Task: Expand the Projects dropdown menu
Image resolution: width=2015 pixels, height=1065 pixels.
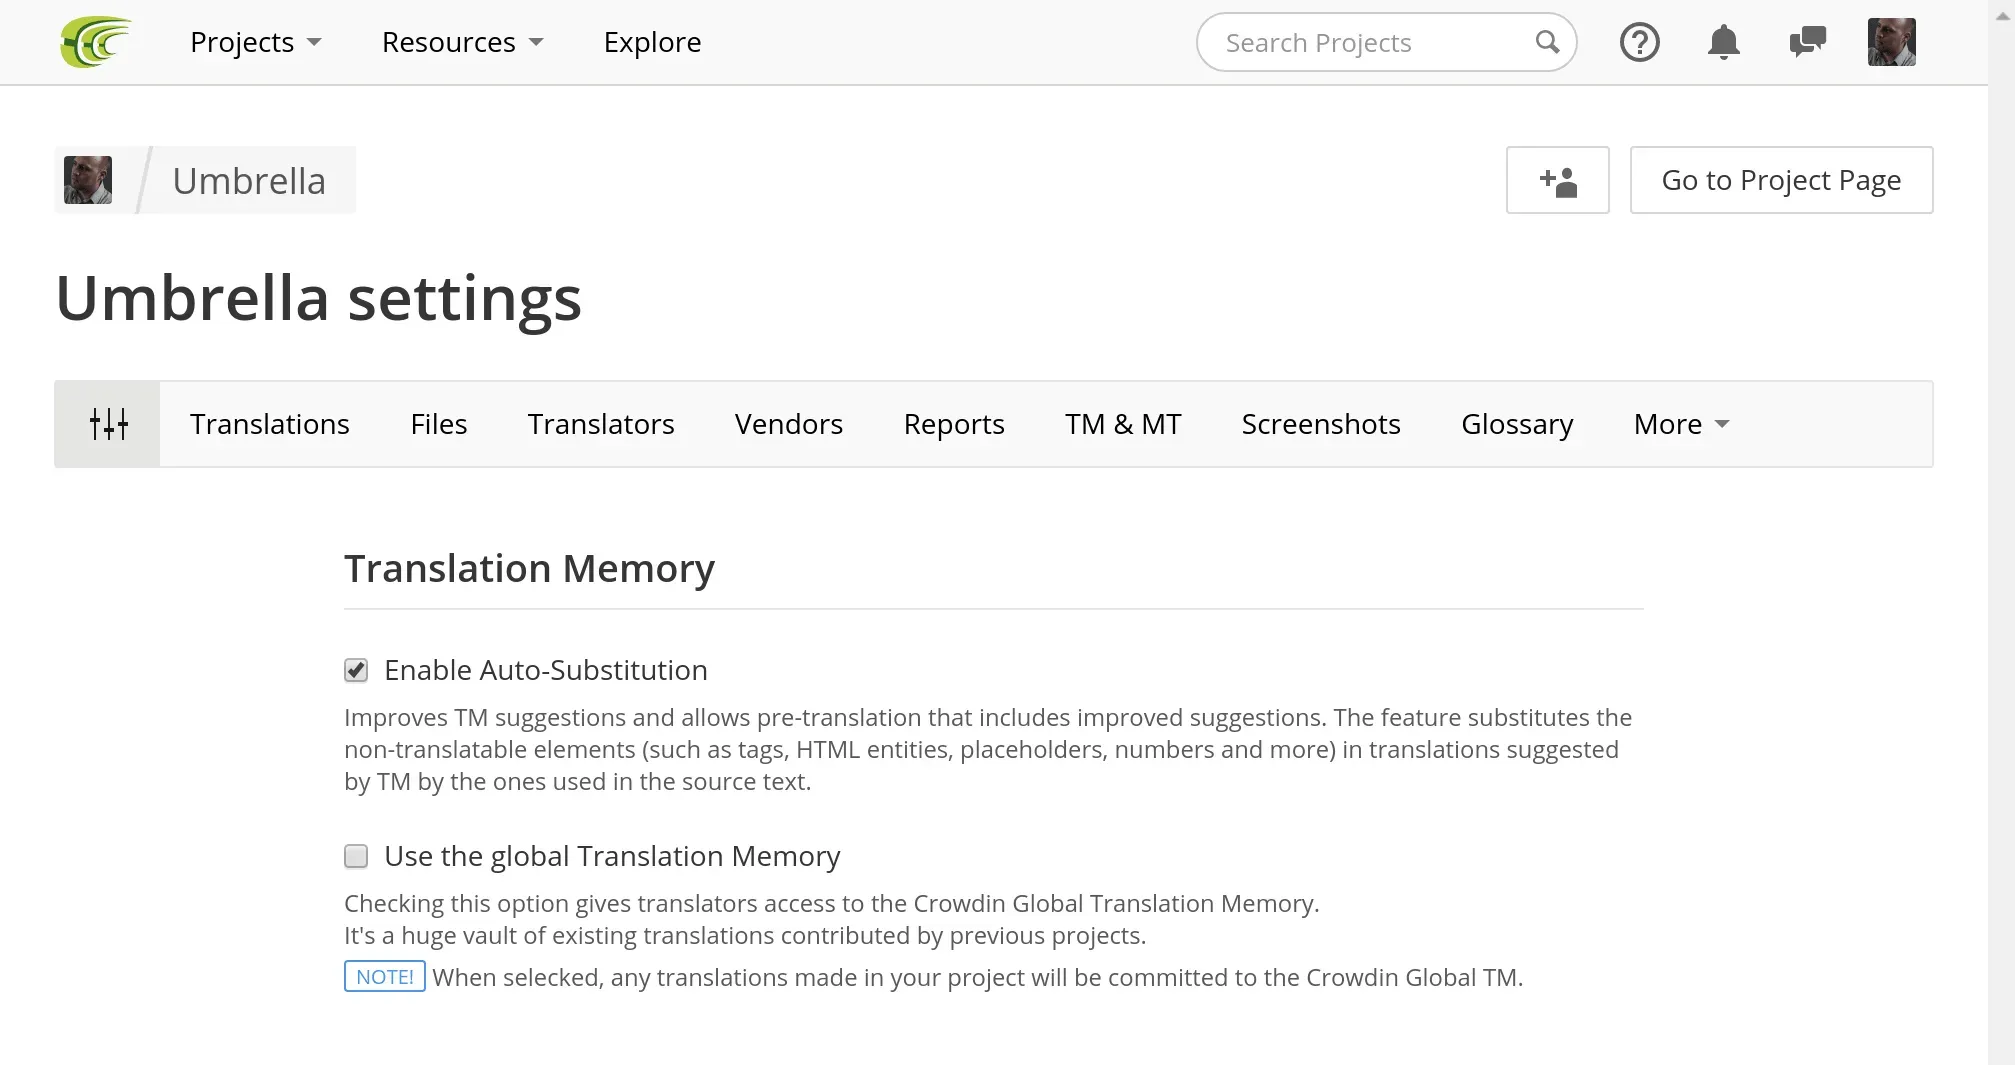Action: pyautogui.click(x=256, y=42)
